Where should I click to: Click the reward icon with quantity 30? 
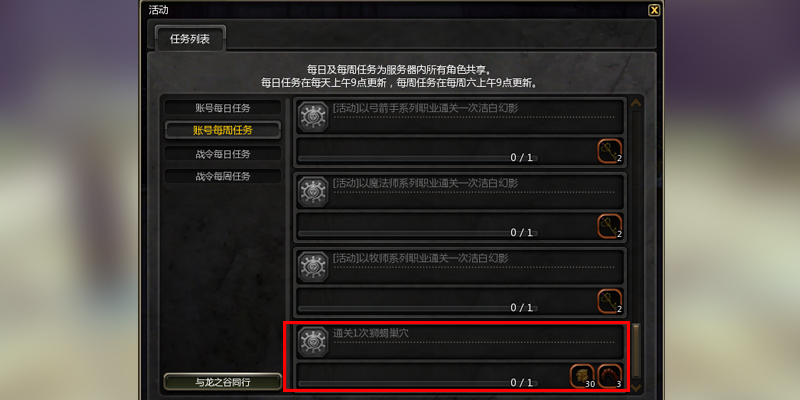582,376
